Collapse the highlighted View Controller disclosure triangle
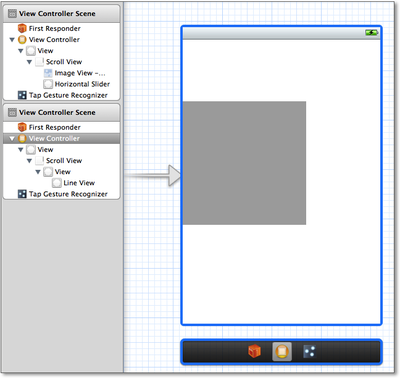Screen dimensions: 400x378 point(12,138)
